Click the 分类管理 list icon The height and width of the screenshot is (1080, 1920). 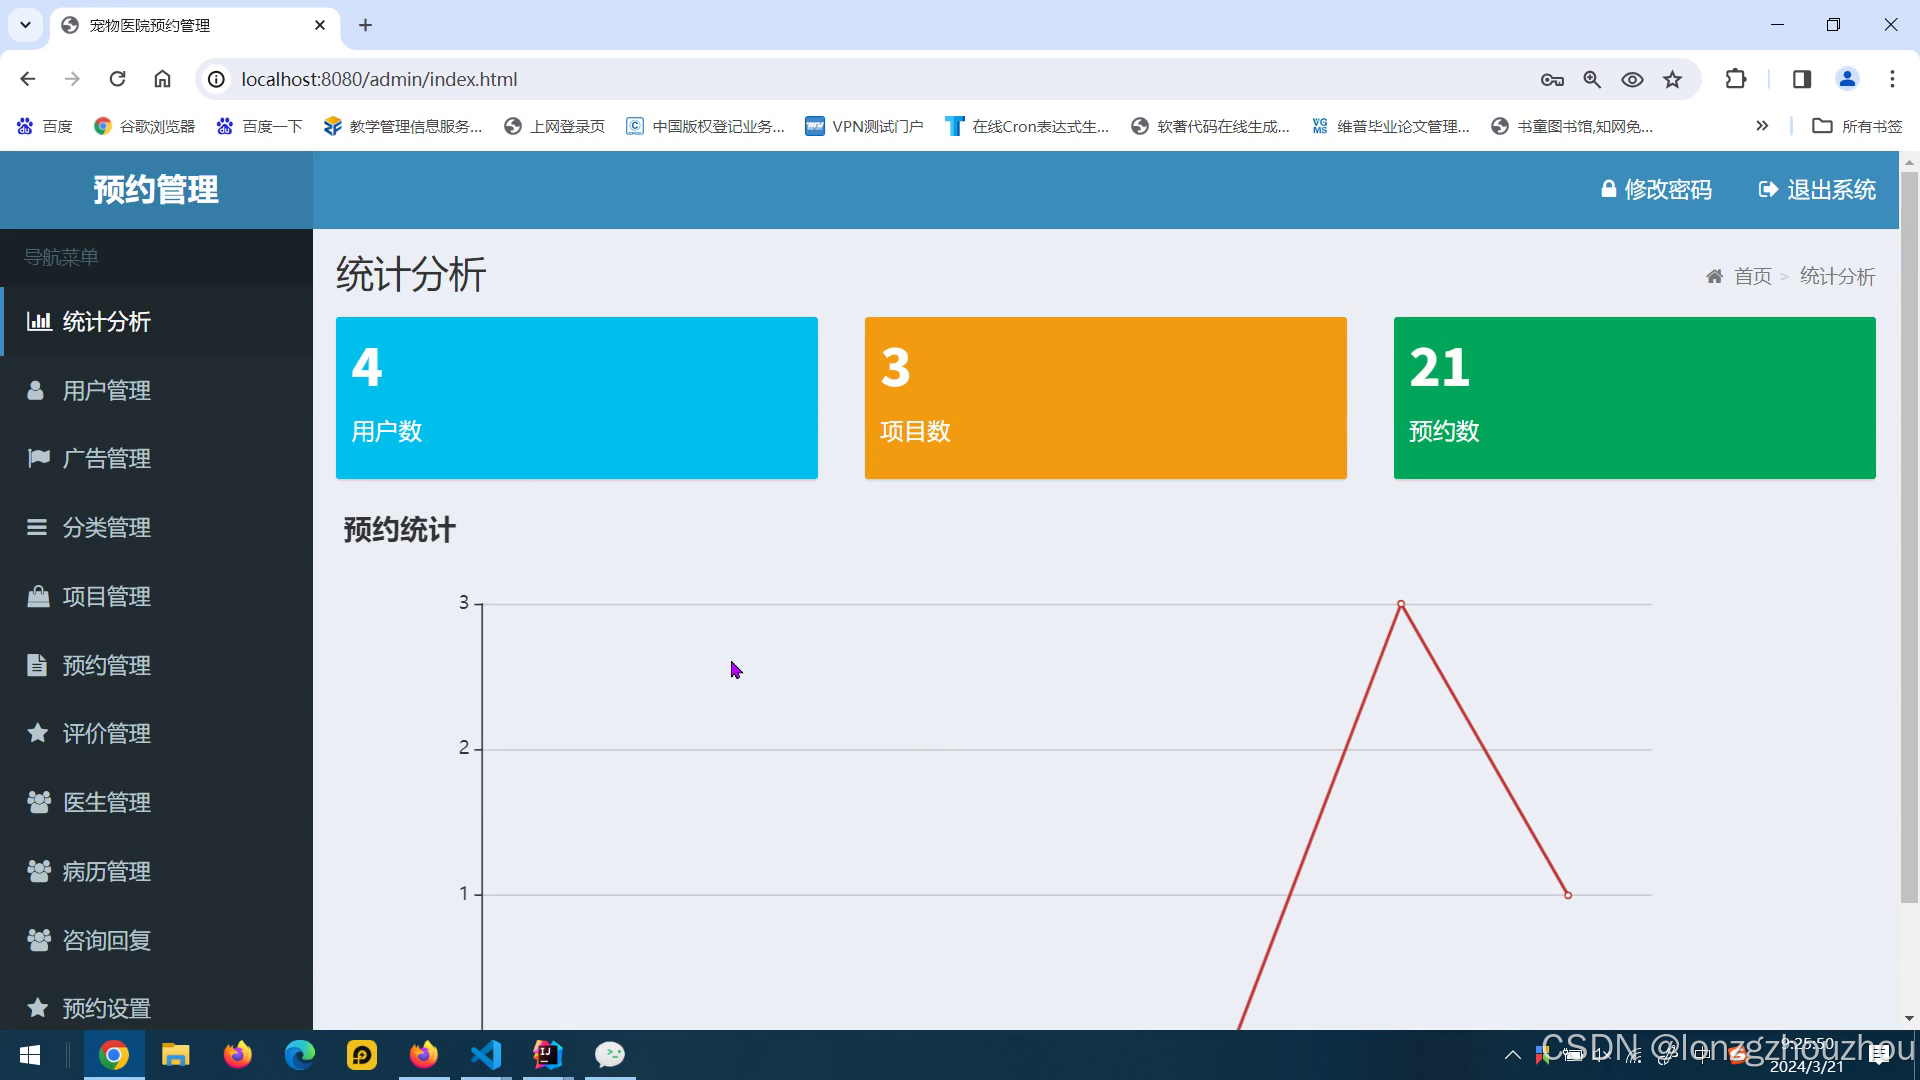tap(37, 527)
